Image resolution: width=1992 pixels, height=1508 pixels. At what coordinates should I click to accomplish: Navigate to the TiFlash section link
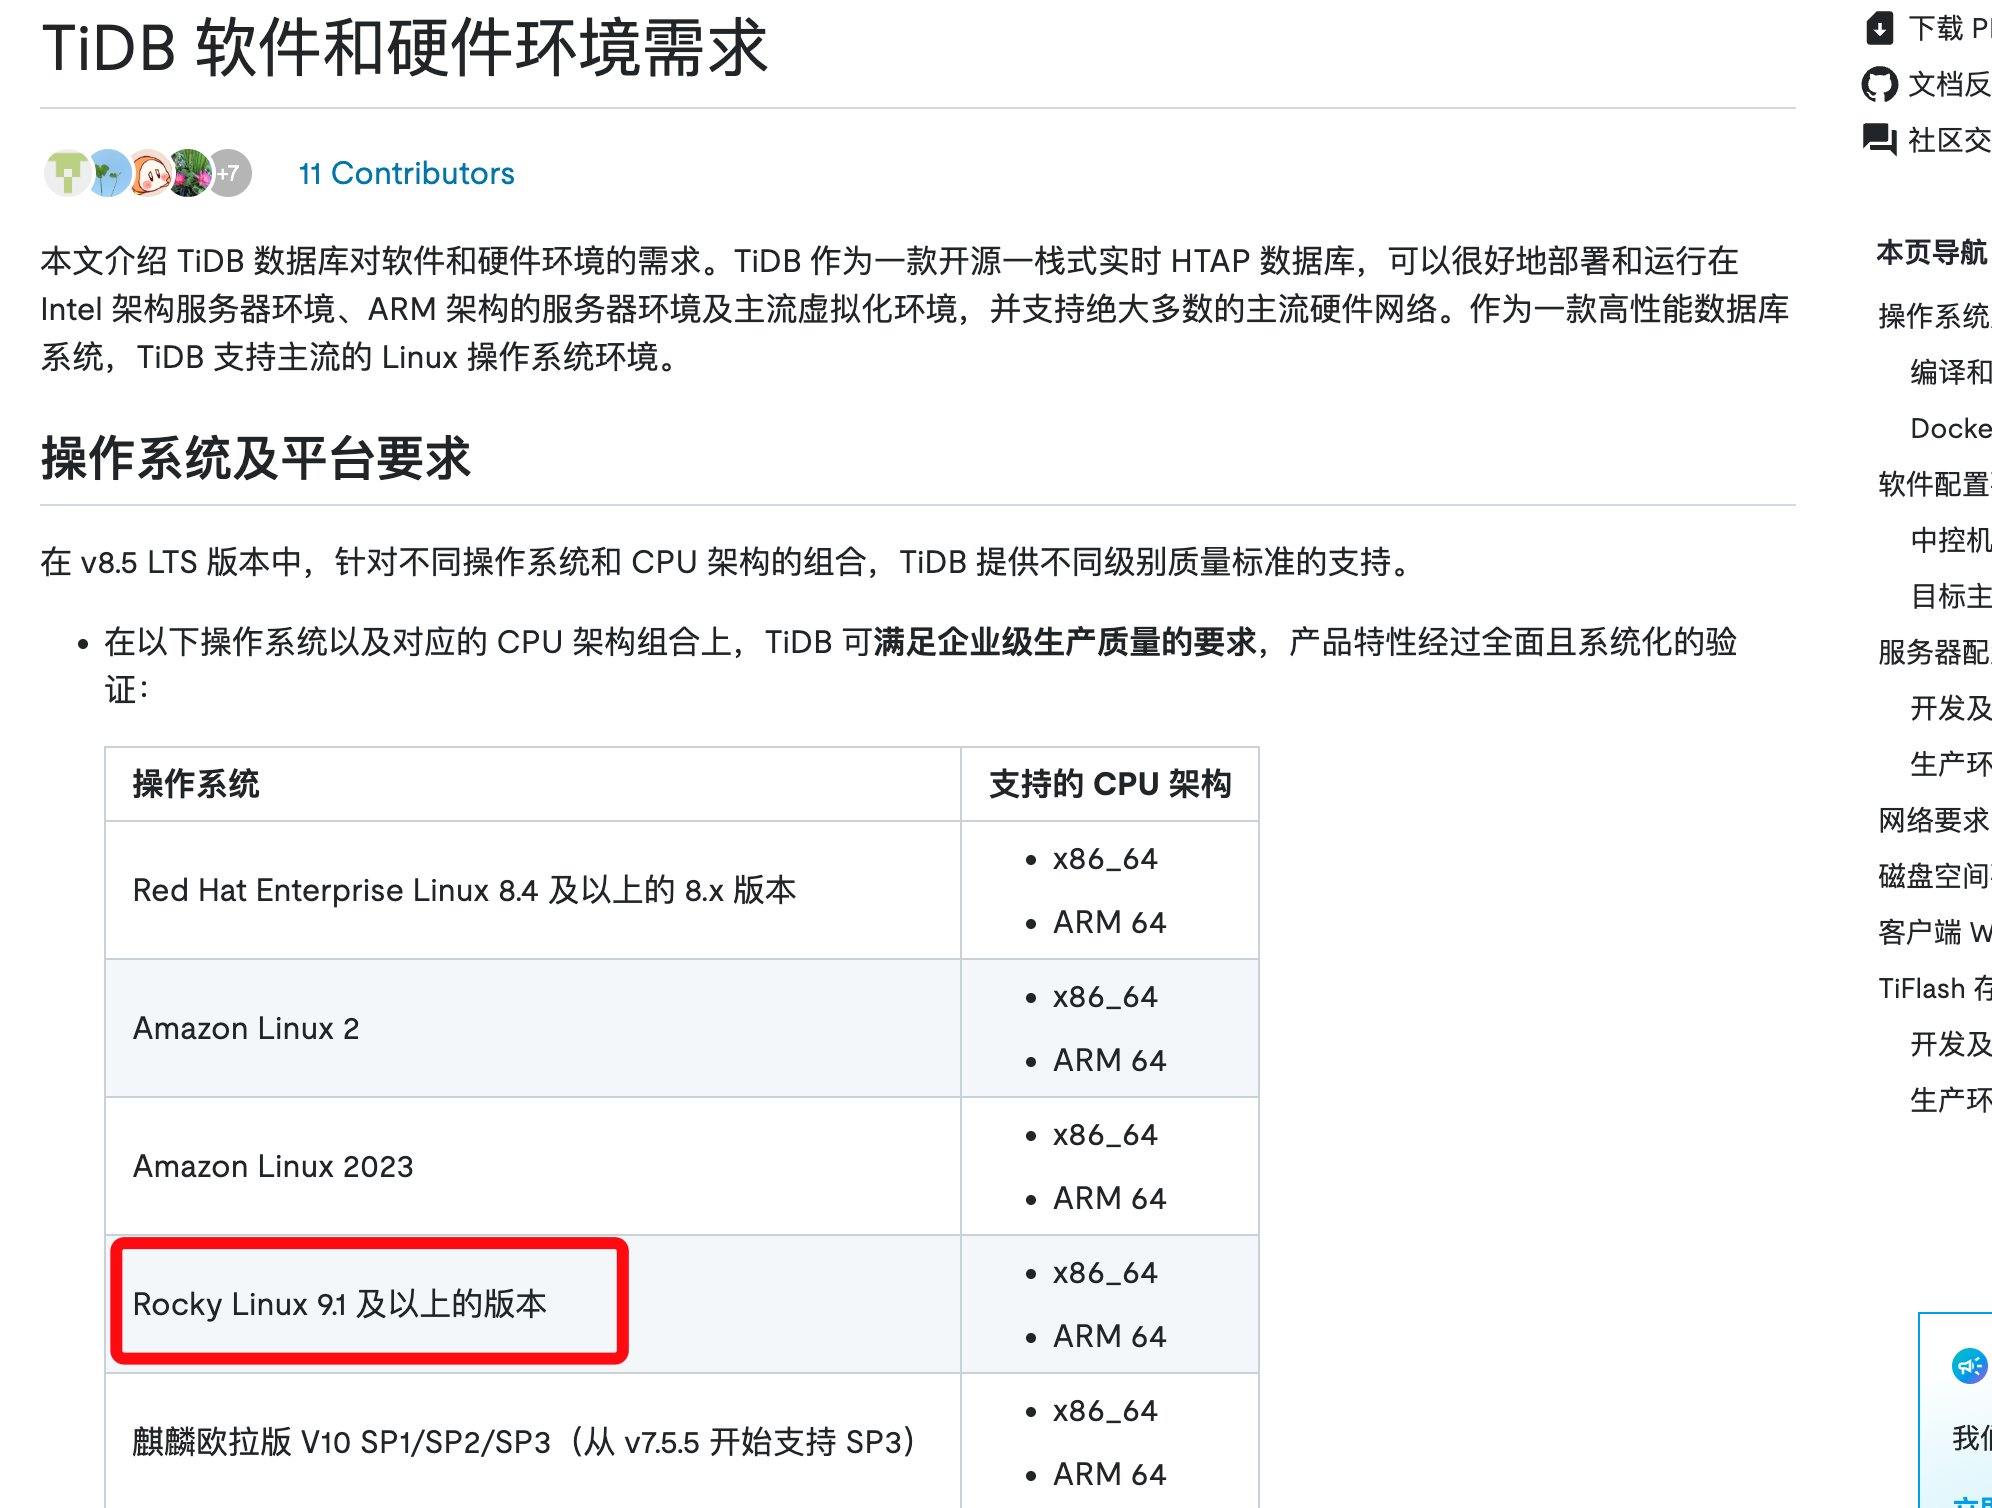pyautogui.click(x=1933, y=988)
